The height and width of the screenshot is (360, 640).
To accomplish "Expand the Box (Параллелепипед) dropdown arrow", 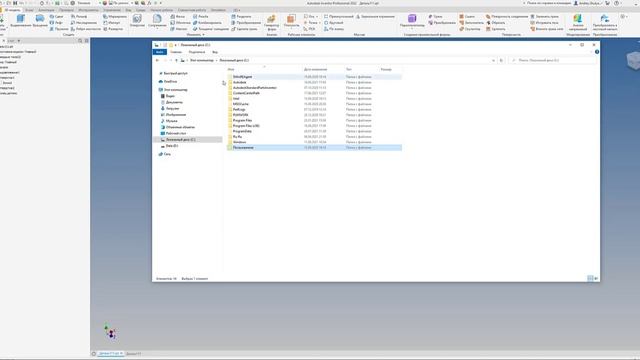I will [412, 29].
